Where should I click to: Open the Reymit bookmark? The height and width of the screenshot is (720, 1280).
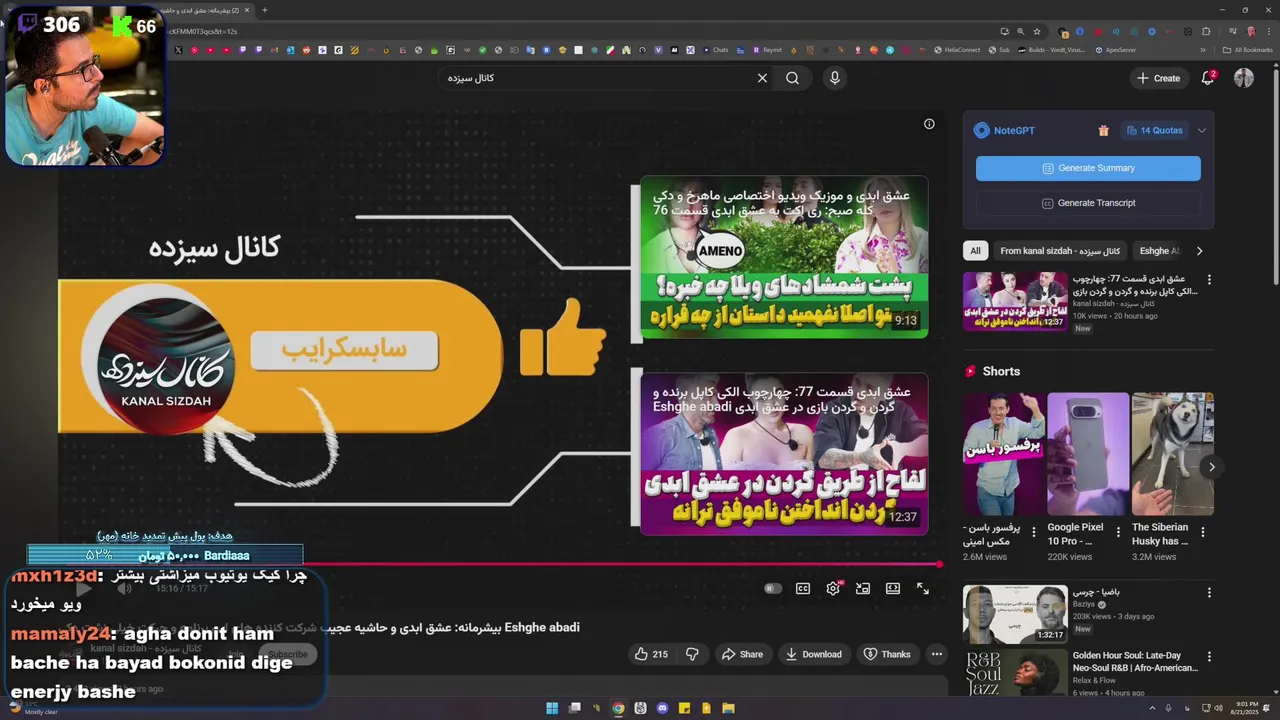767,50
